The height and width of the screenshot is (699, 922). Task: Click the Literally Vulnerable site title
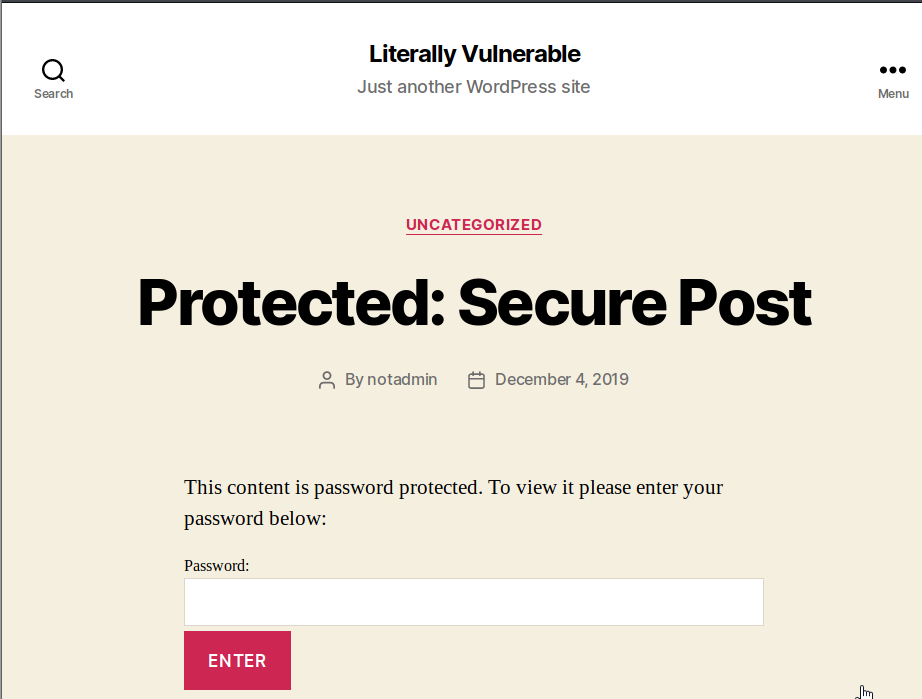(474, 53)
